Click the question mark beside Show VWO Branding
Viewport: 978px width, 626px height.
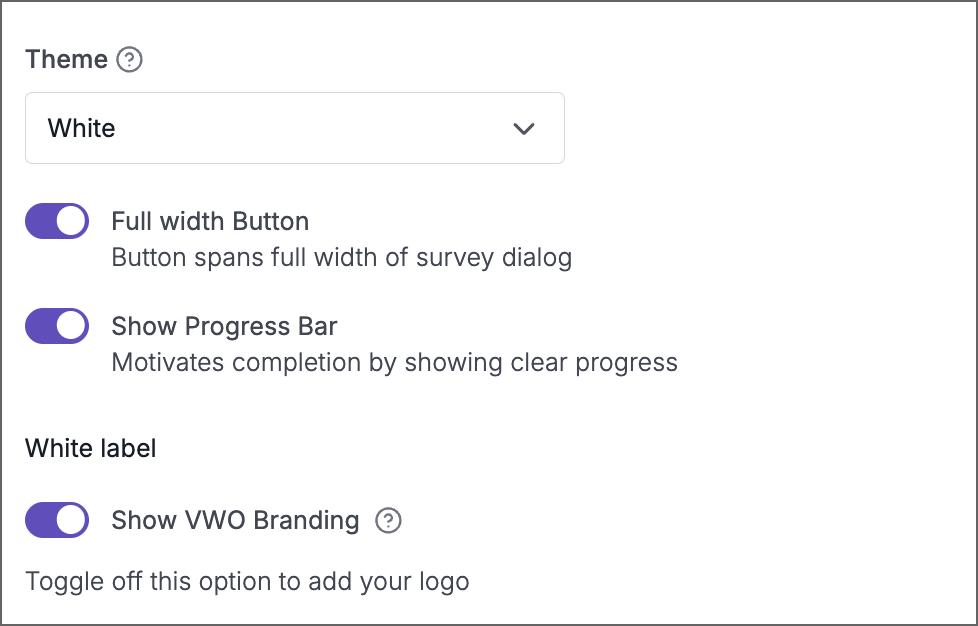pyautogui.click(x=389, y=520)
